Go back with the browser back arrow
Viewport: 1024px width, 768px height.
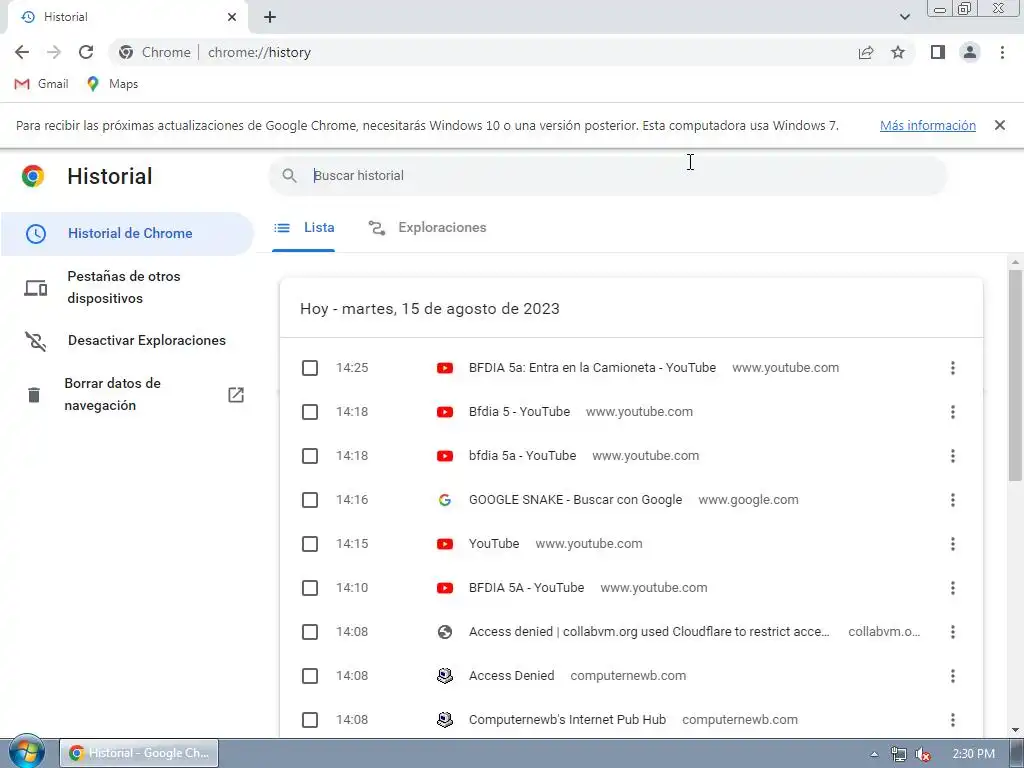(x=22, y=52)
